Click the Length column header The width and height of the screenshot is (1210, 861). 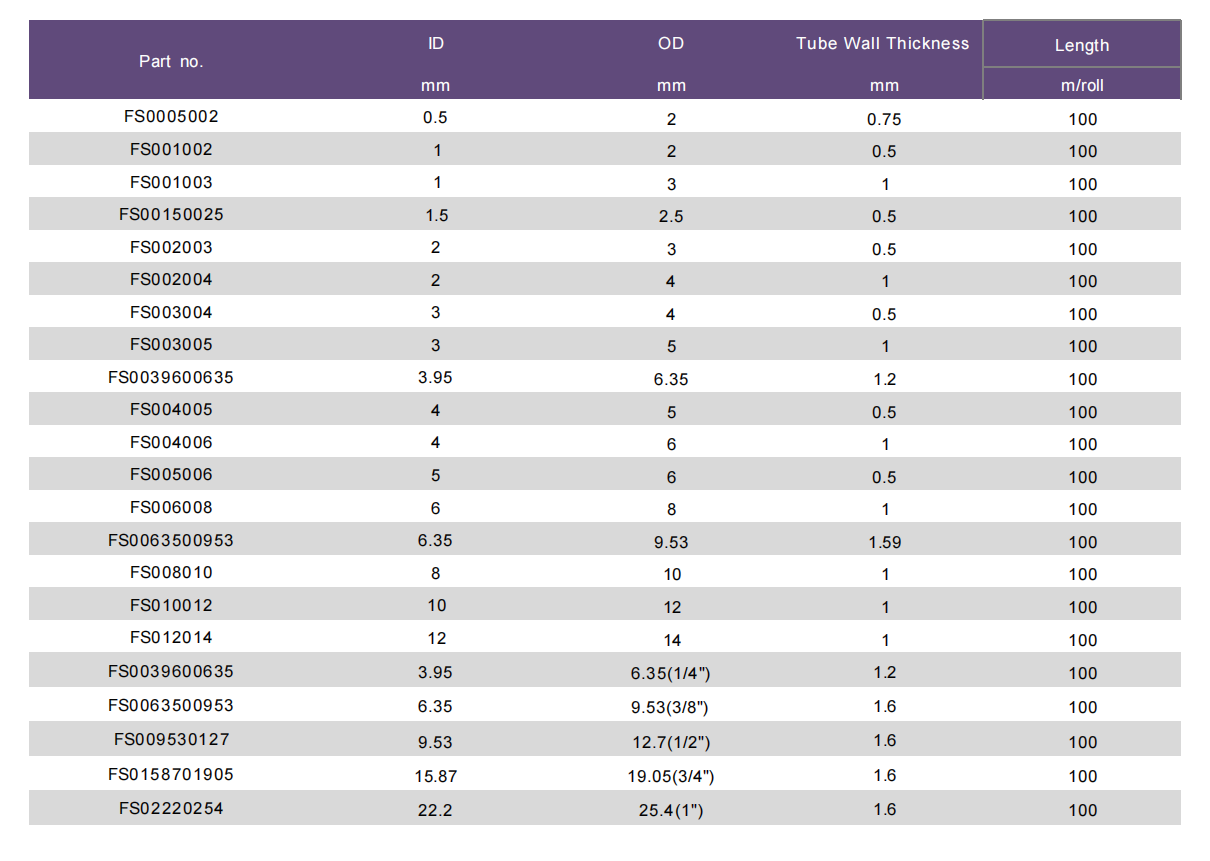pos(1081,45)
